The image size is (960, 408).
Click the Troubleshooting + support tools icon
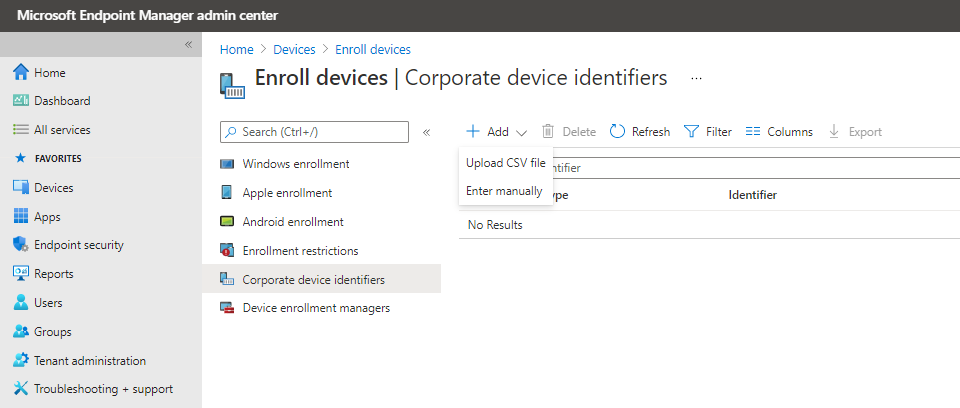[x=21, y=389]
